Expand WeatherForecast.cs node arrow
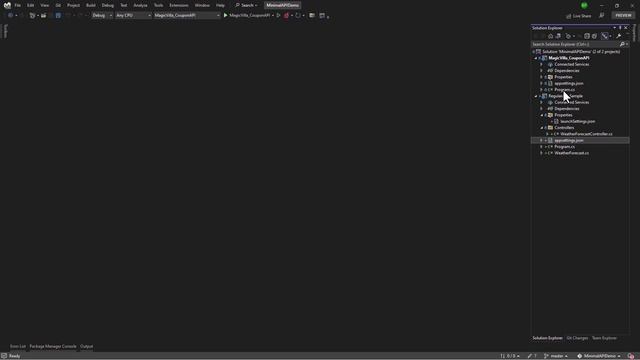The image size is (640, 360). [542, 153]
